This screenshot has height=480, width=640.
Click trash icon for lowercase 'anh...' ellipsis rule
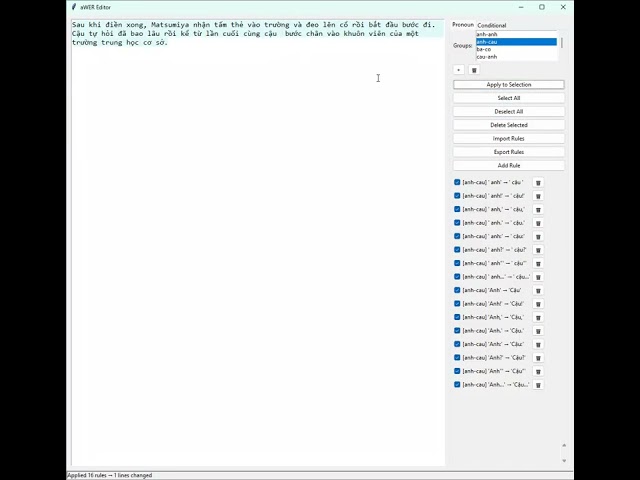[x=538, y=277]
